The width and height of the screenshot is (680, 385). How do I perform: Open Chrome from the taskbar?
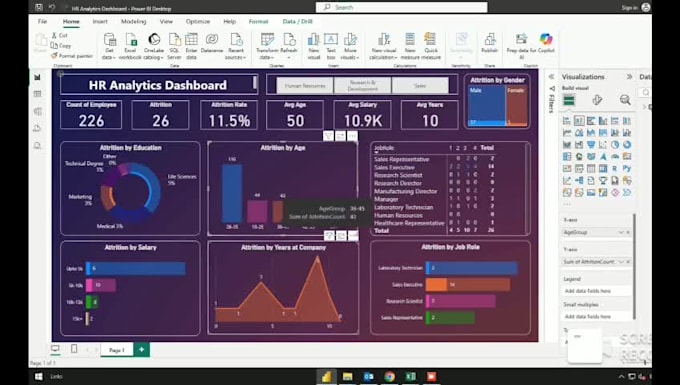tap(389, 376)
